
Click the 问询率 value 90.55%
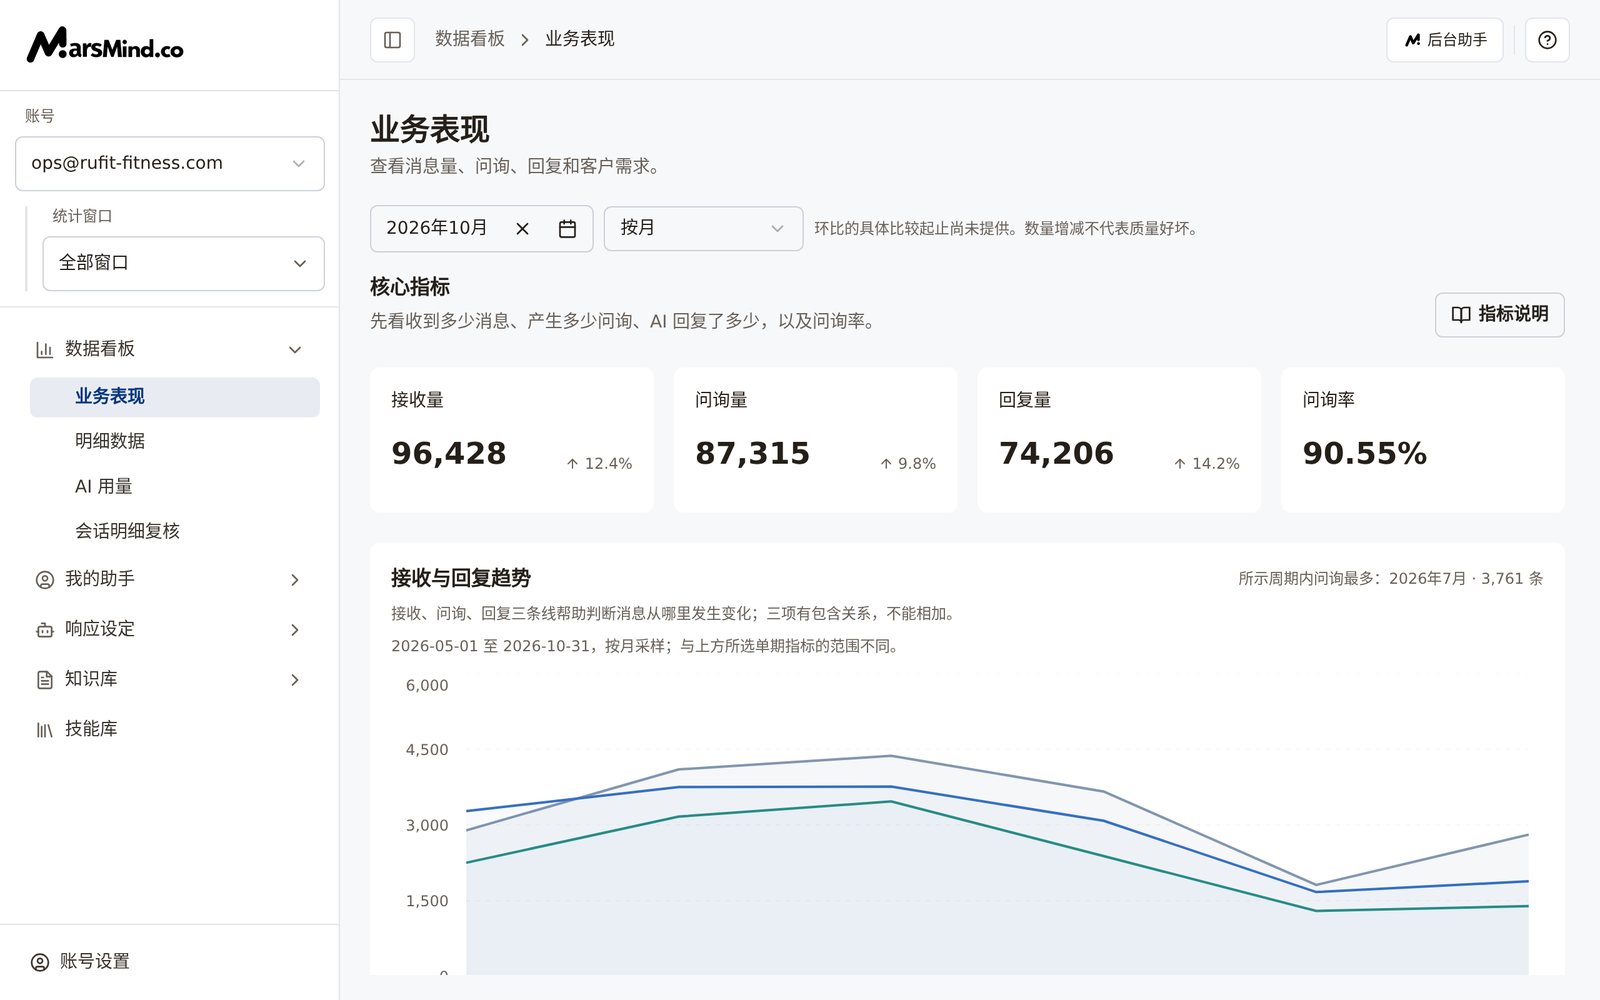tap(1365, 454)
